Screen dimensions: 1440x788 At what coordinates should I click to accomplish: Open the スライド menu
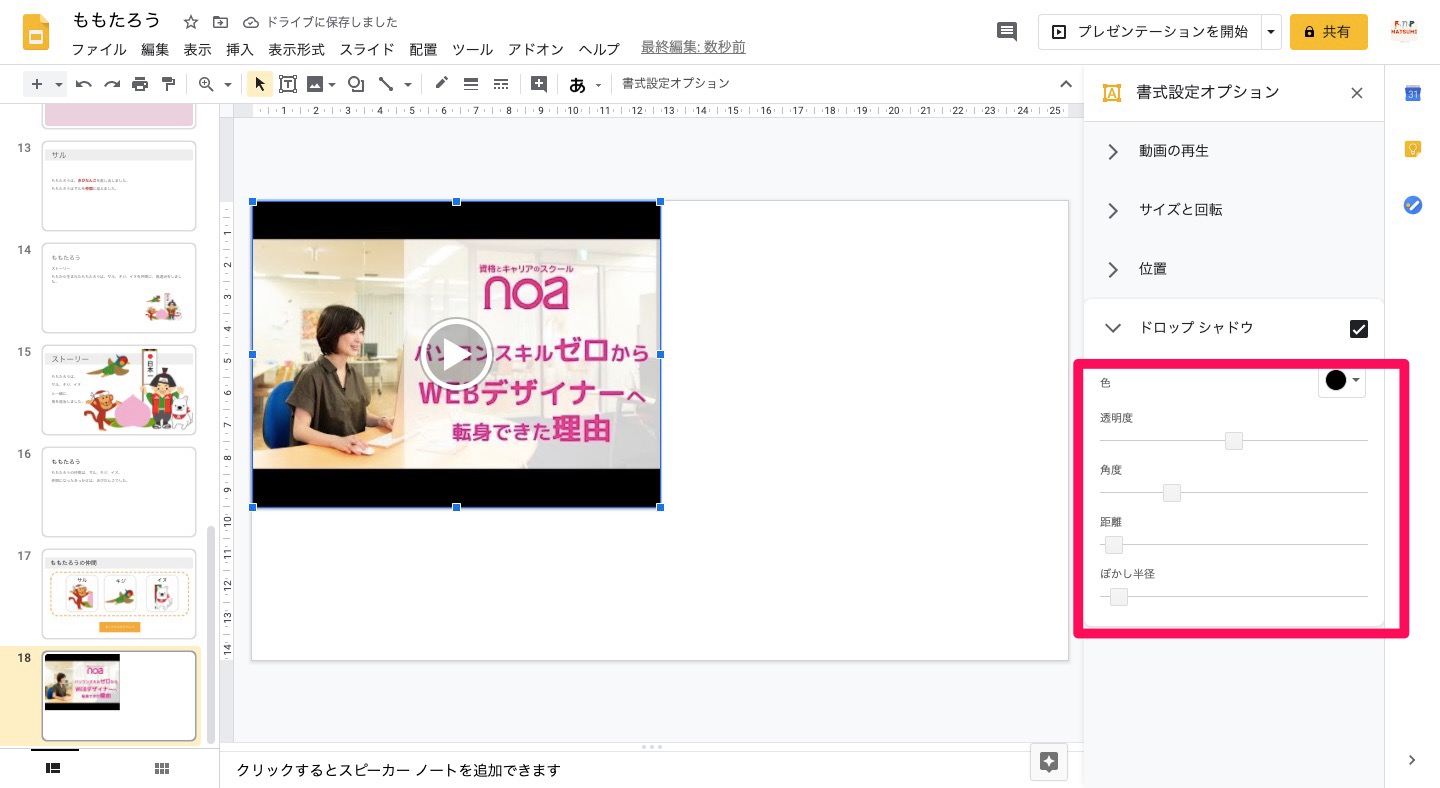pyautogui.click(x=367, y=49)
